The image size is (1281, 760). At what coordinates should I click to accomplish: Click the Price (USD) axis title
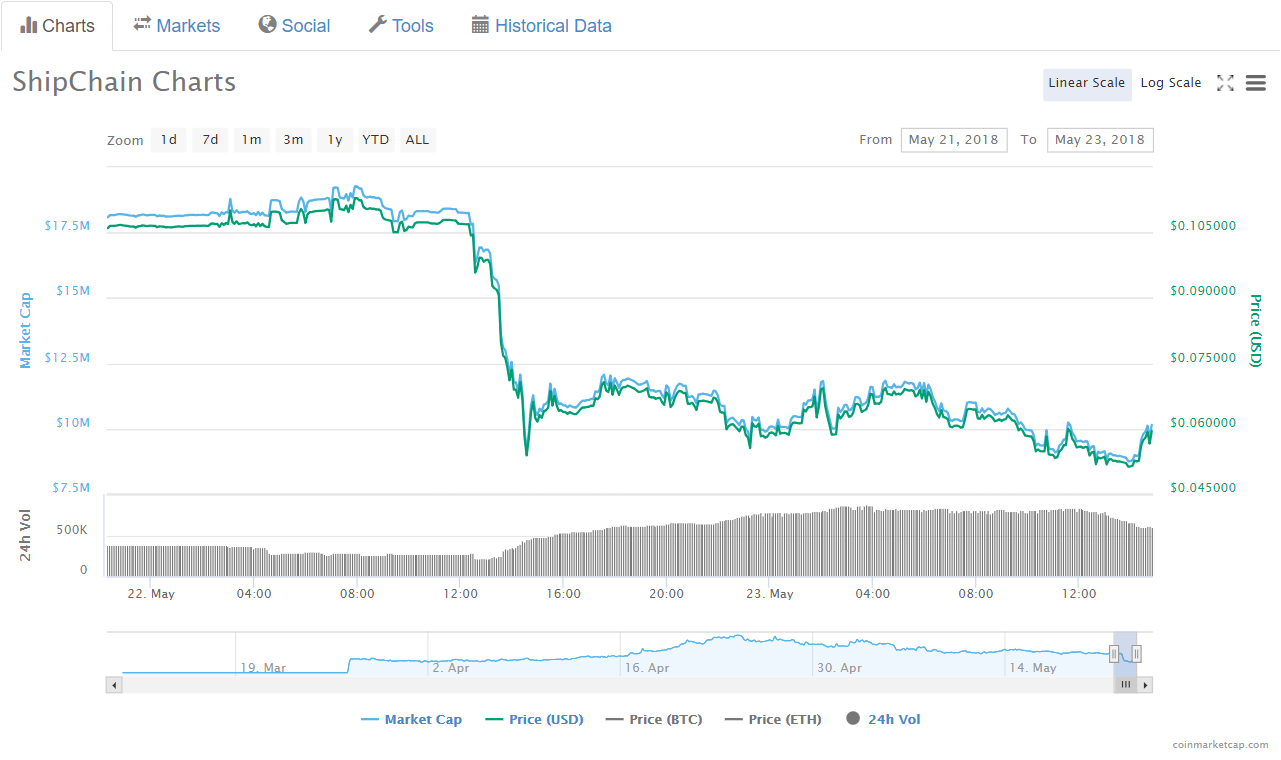click(x=1255, y=330)
